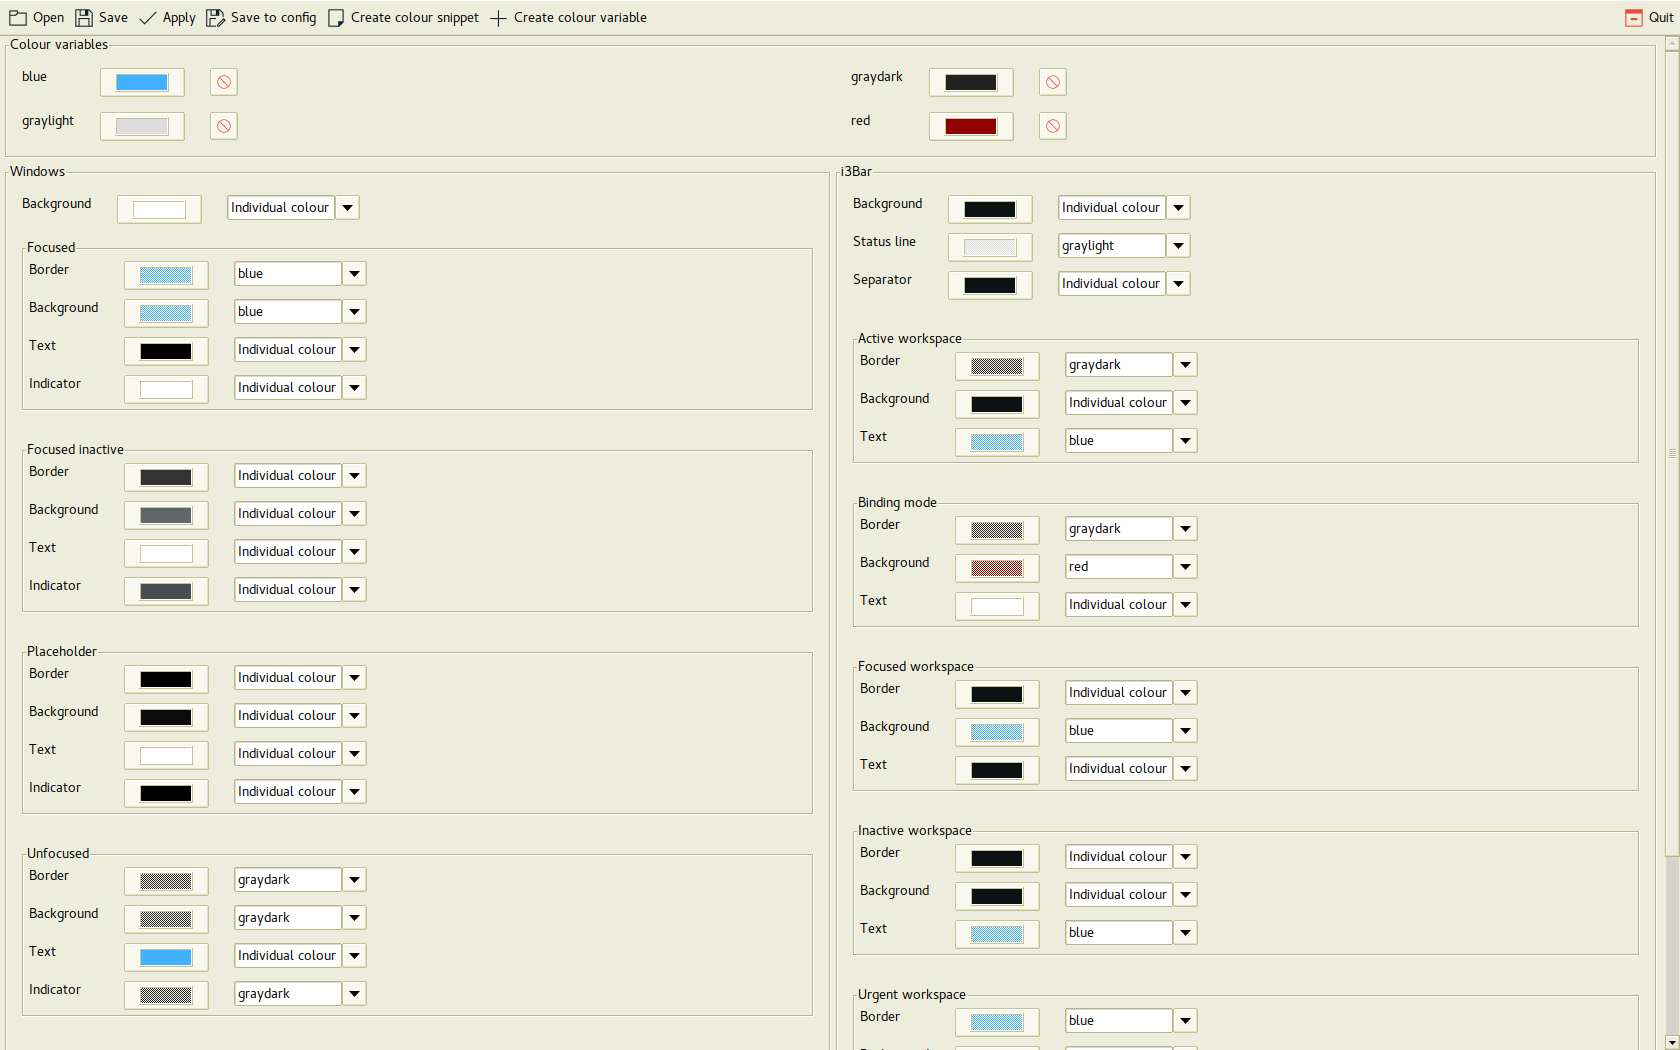This screenshot has height=1050, width=1680.
Task: Click the Apply checkmark icon
Action: coord(148,18)
